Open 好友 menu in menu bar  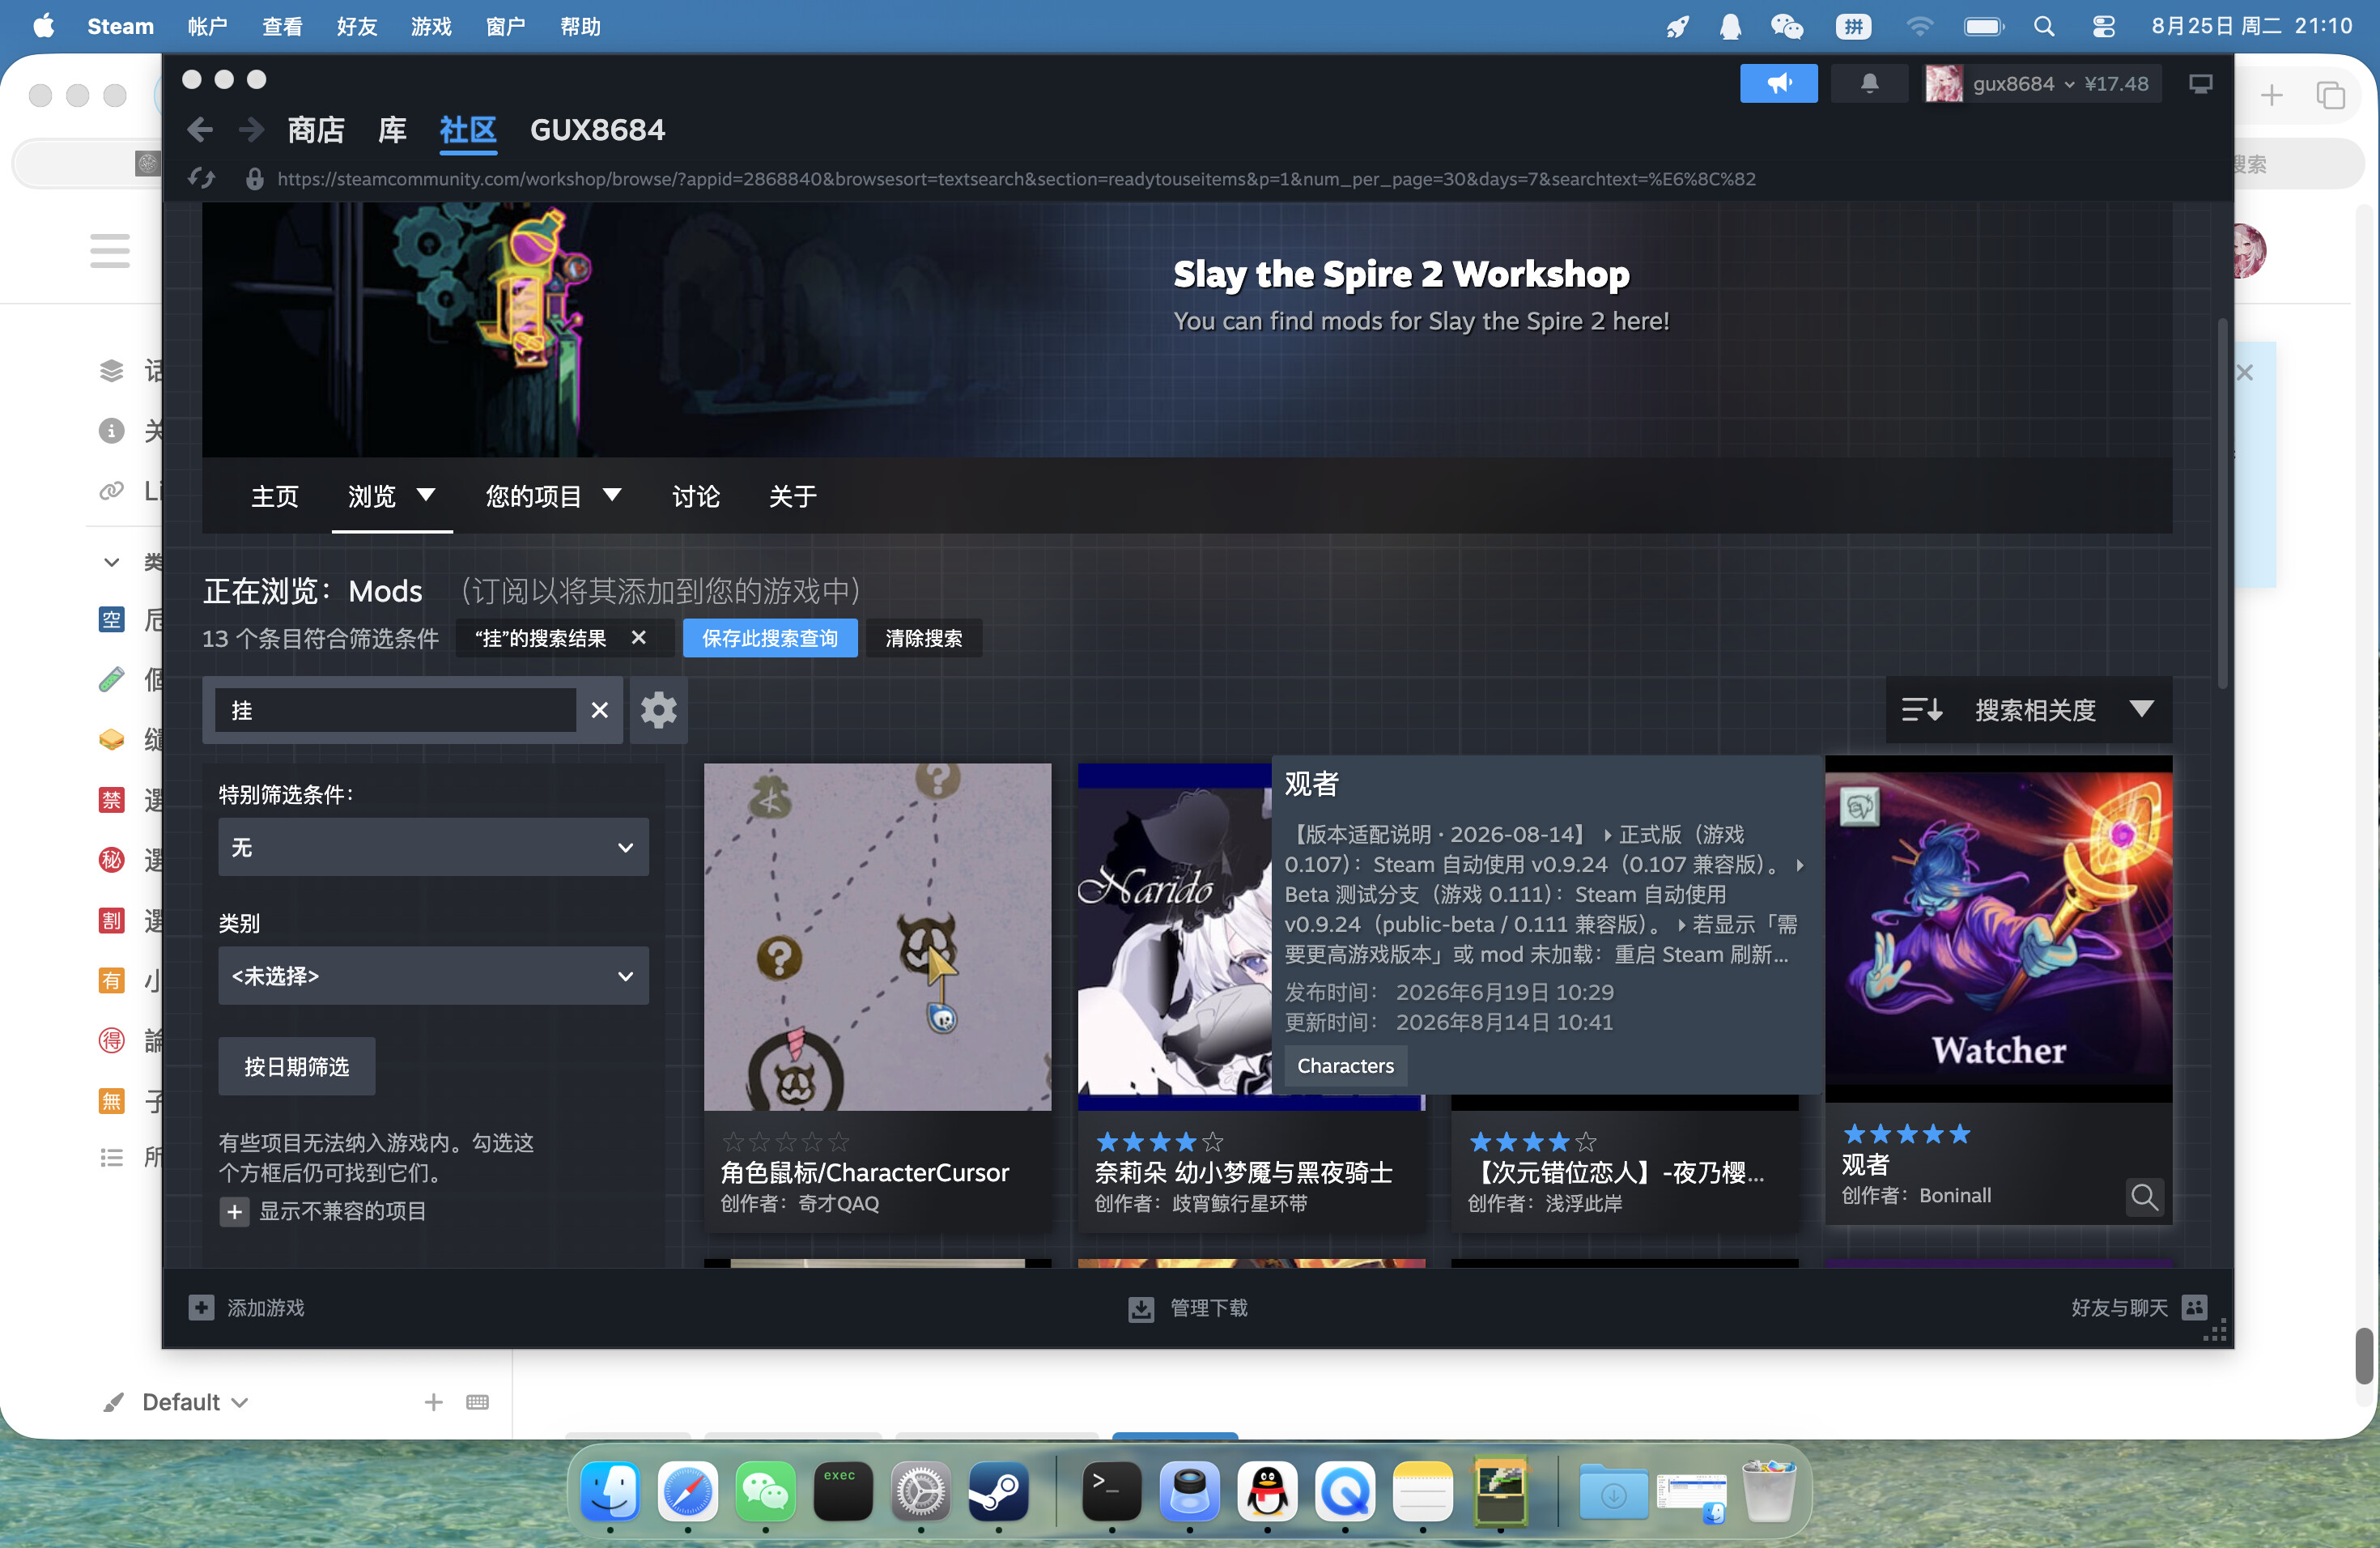tap(357, 26)
